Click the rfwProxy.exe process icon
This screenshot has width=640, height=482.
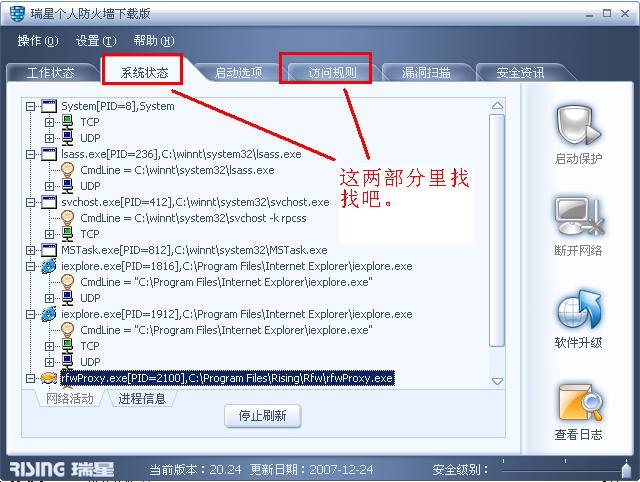coord(49,378)
